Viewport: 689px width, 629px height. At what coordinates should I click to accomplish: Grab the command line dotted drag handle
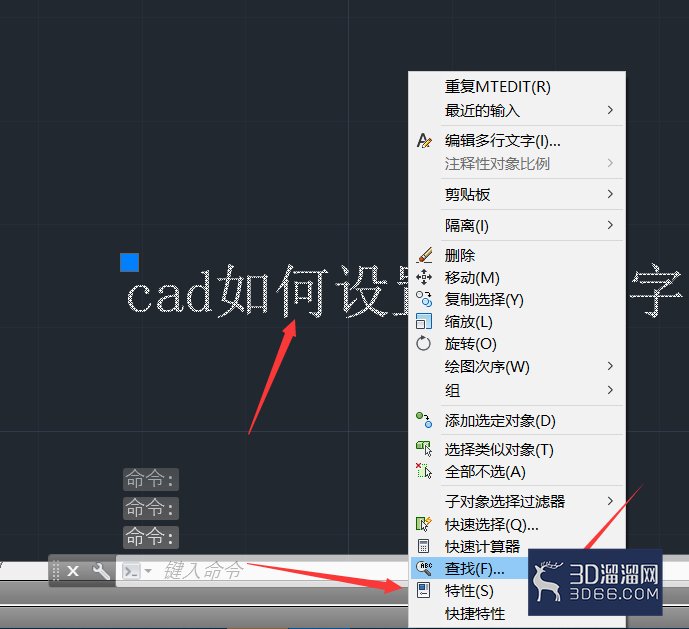click(x=56, y=571)
